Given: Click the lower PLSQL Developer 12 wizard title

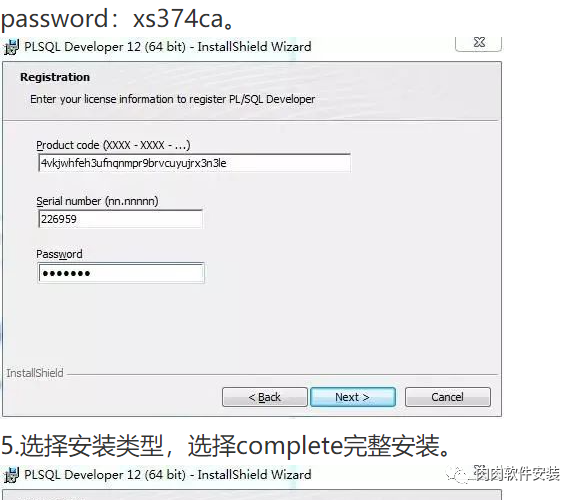Looking at the screenshot, I should point(168,475).
